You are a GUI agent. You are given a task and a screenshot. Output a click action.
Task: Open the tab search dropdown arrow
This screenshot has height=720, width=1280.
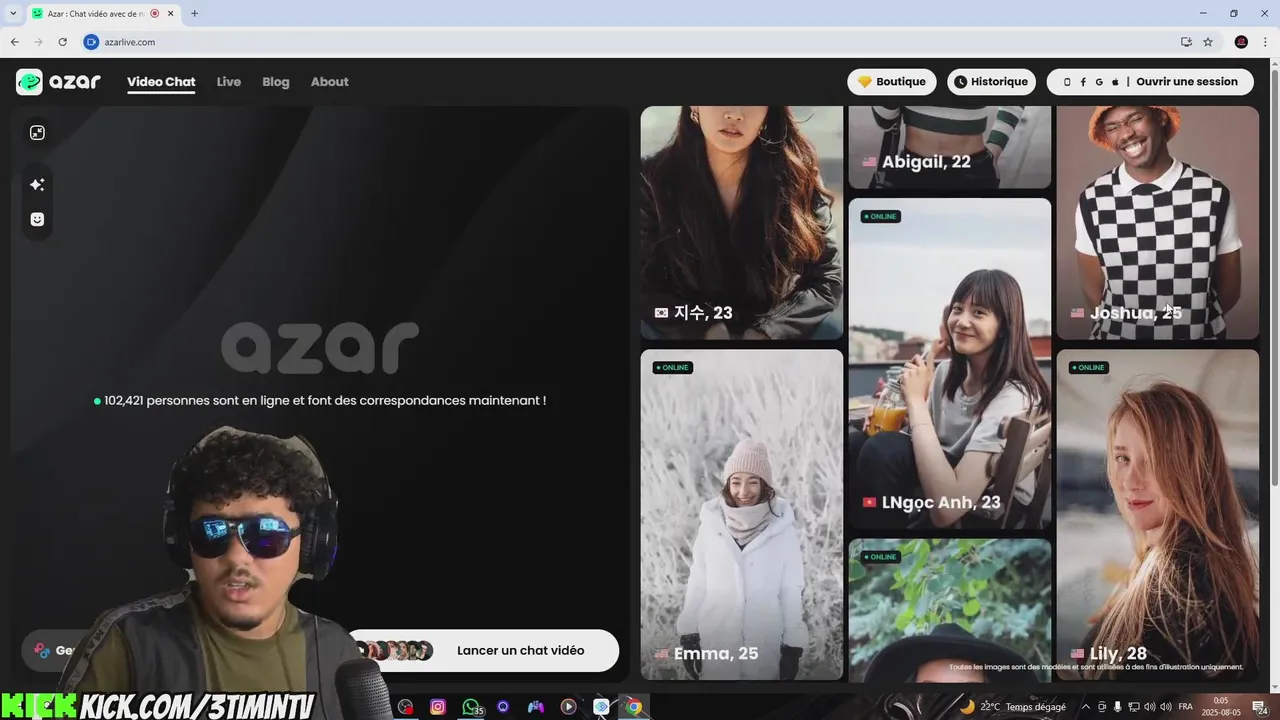(x=12, y=13)
